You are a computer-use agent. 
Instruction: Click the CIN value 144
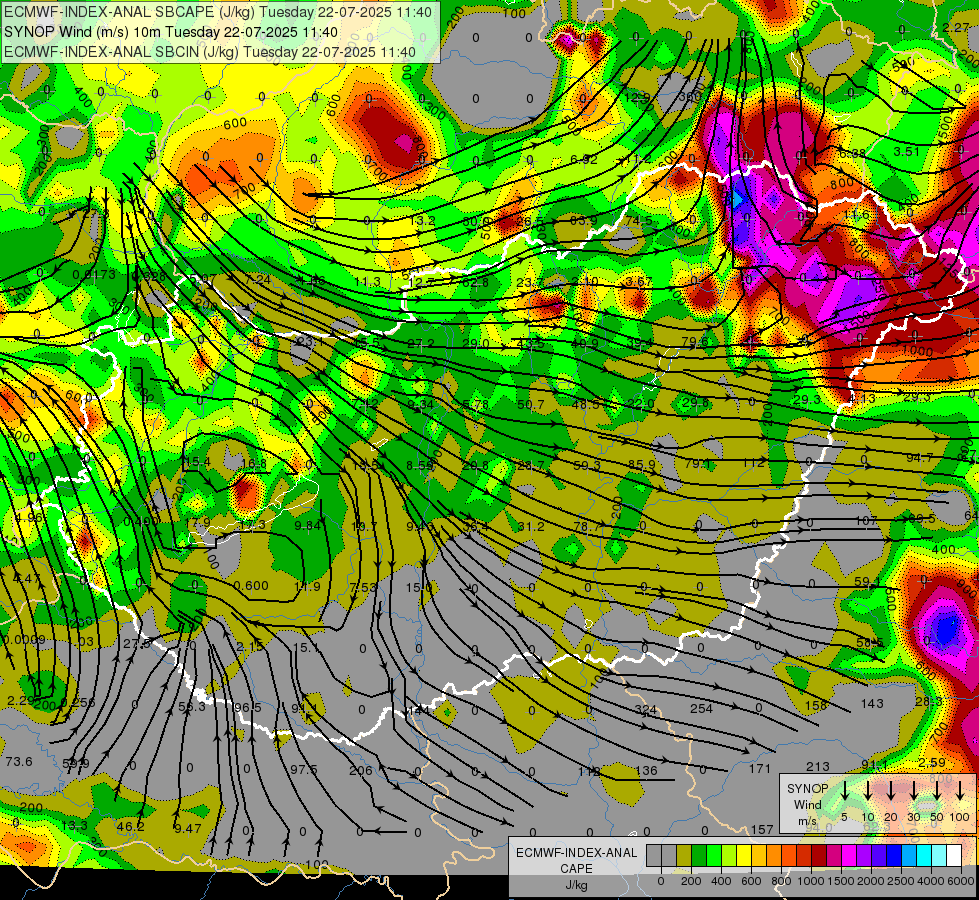point(418,711)
